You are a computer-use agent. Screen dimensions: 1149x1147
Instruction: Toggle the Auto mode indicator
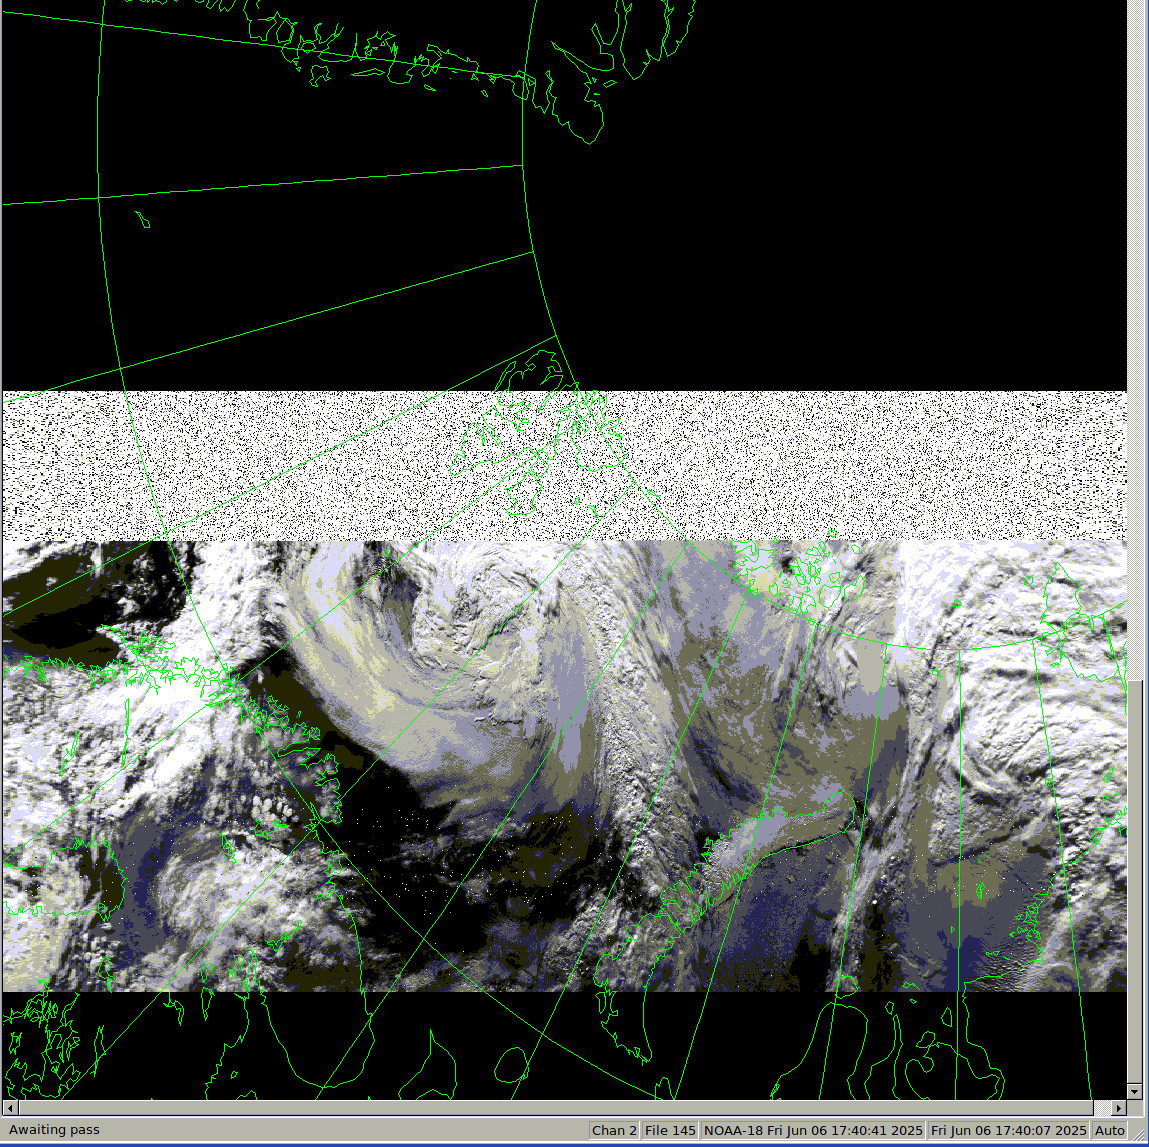tap(1110, 1130)
